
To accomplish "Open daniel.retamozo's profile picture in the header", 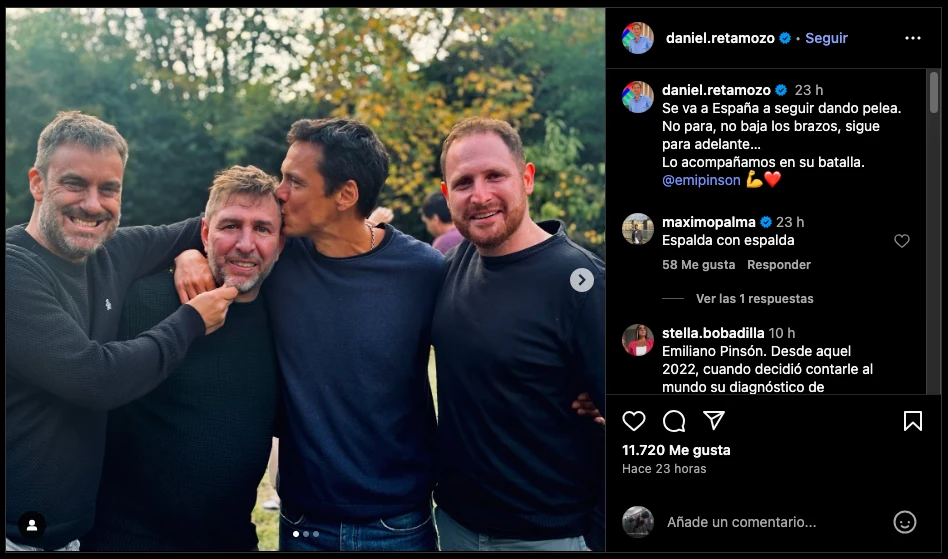I will 638,38.
